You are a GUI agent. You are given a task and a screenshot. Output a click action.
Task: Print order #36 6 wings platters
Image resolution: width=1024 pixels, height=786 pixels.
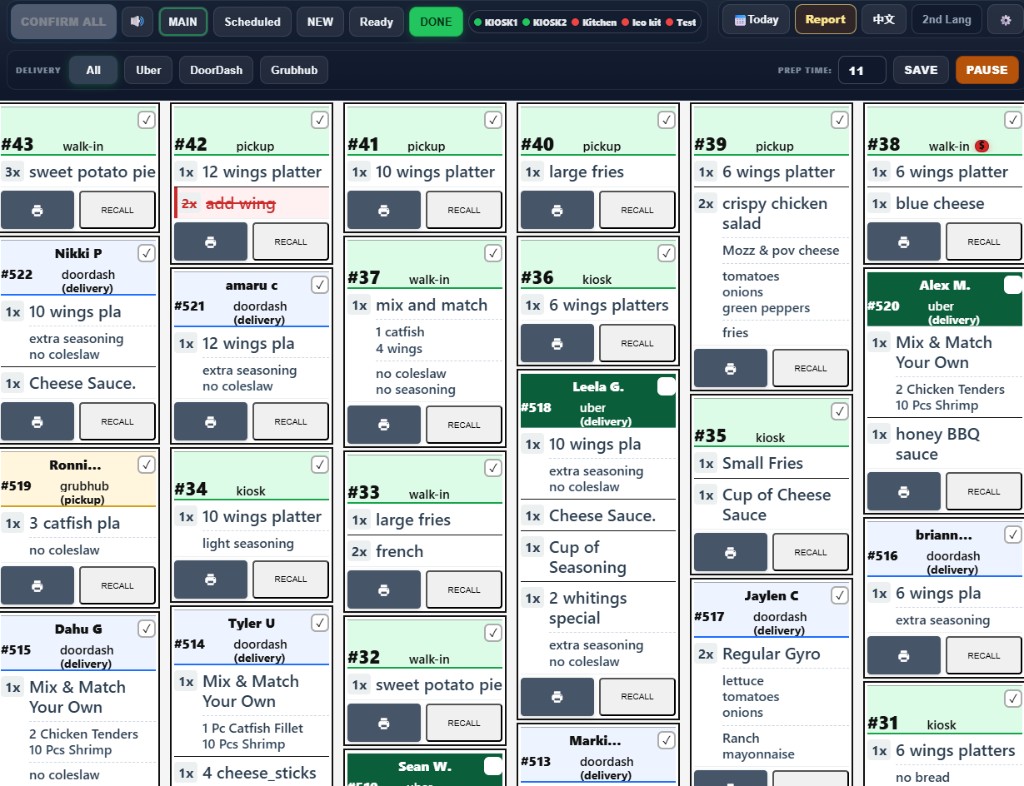pos(557,343)
